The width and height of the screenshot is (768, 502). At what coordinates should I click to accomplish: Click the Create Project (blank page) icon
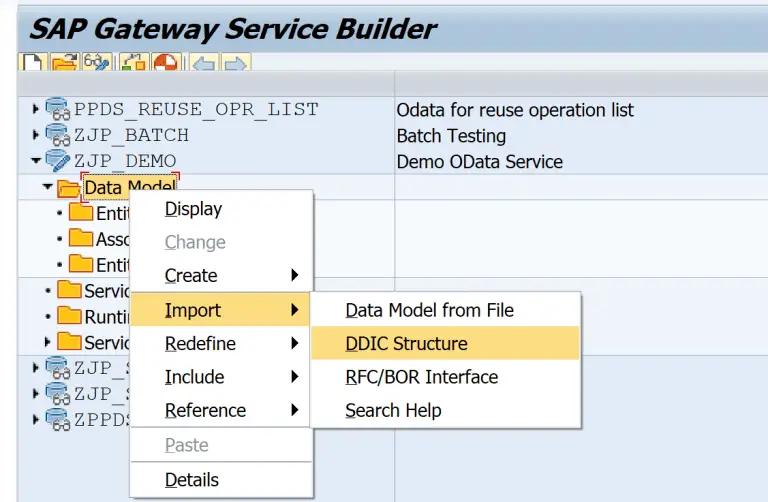pyautogui.click(x=31, y=62)
